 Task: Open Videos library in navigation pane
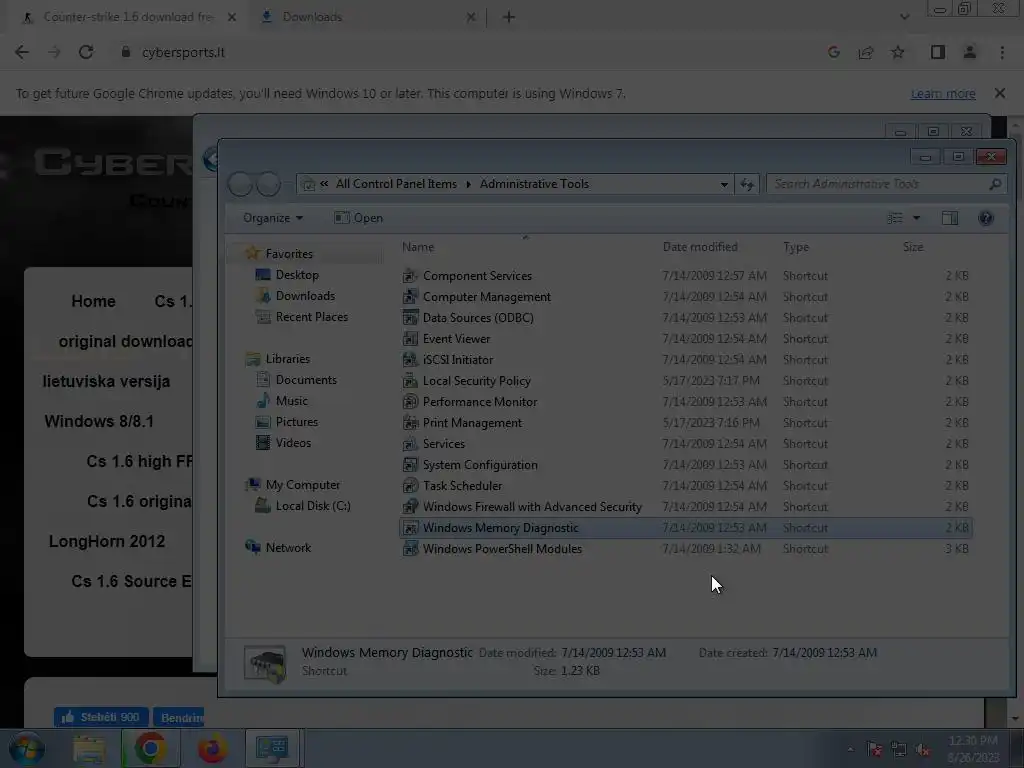(x=293, y=443)
